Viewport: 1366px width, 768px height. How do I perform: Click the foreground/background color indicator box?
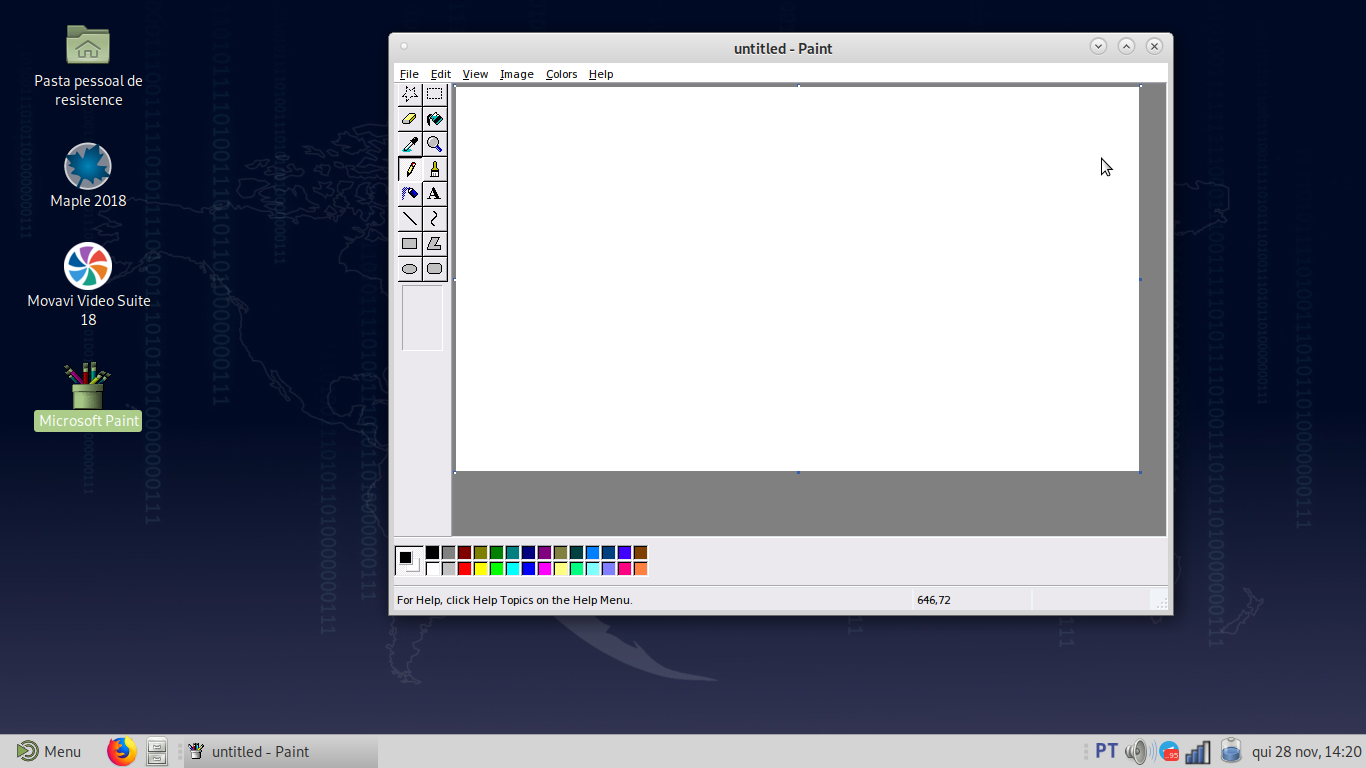click(x=409, y=561)
